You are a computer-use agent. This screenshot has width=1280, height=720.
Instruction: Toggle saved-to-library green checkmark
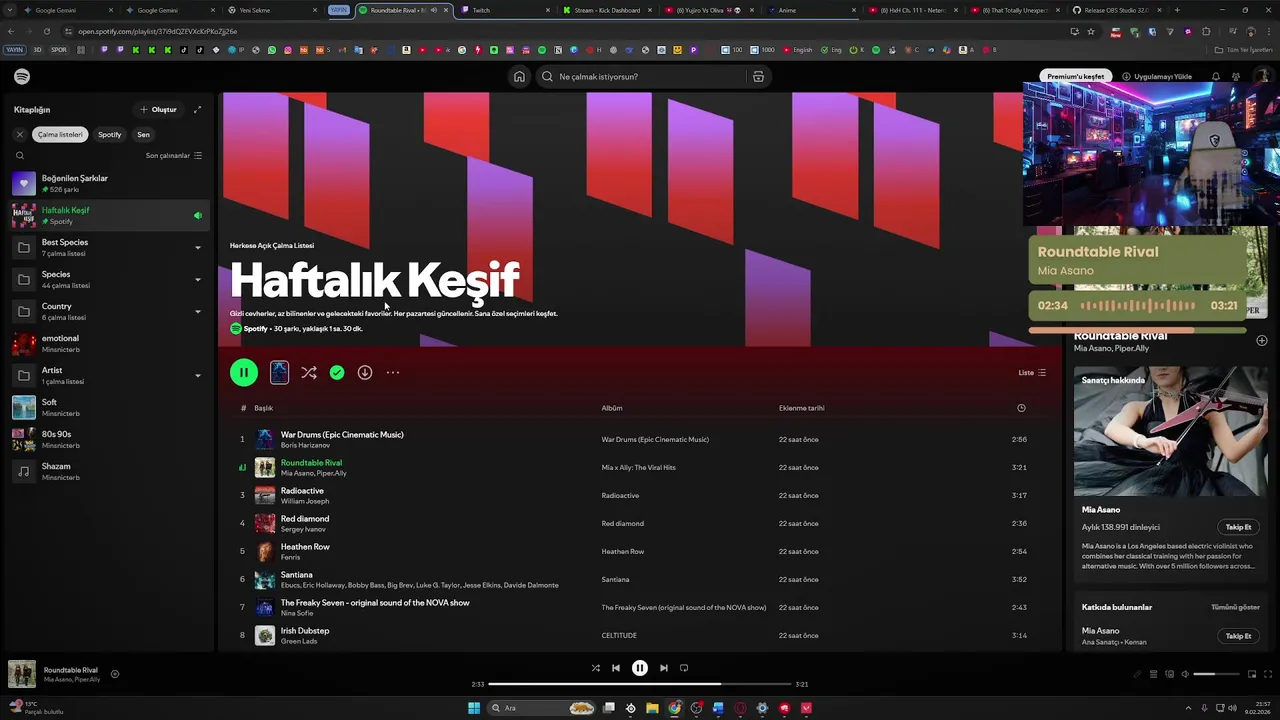tap(337, 372)
